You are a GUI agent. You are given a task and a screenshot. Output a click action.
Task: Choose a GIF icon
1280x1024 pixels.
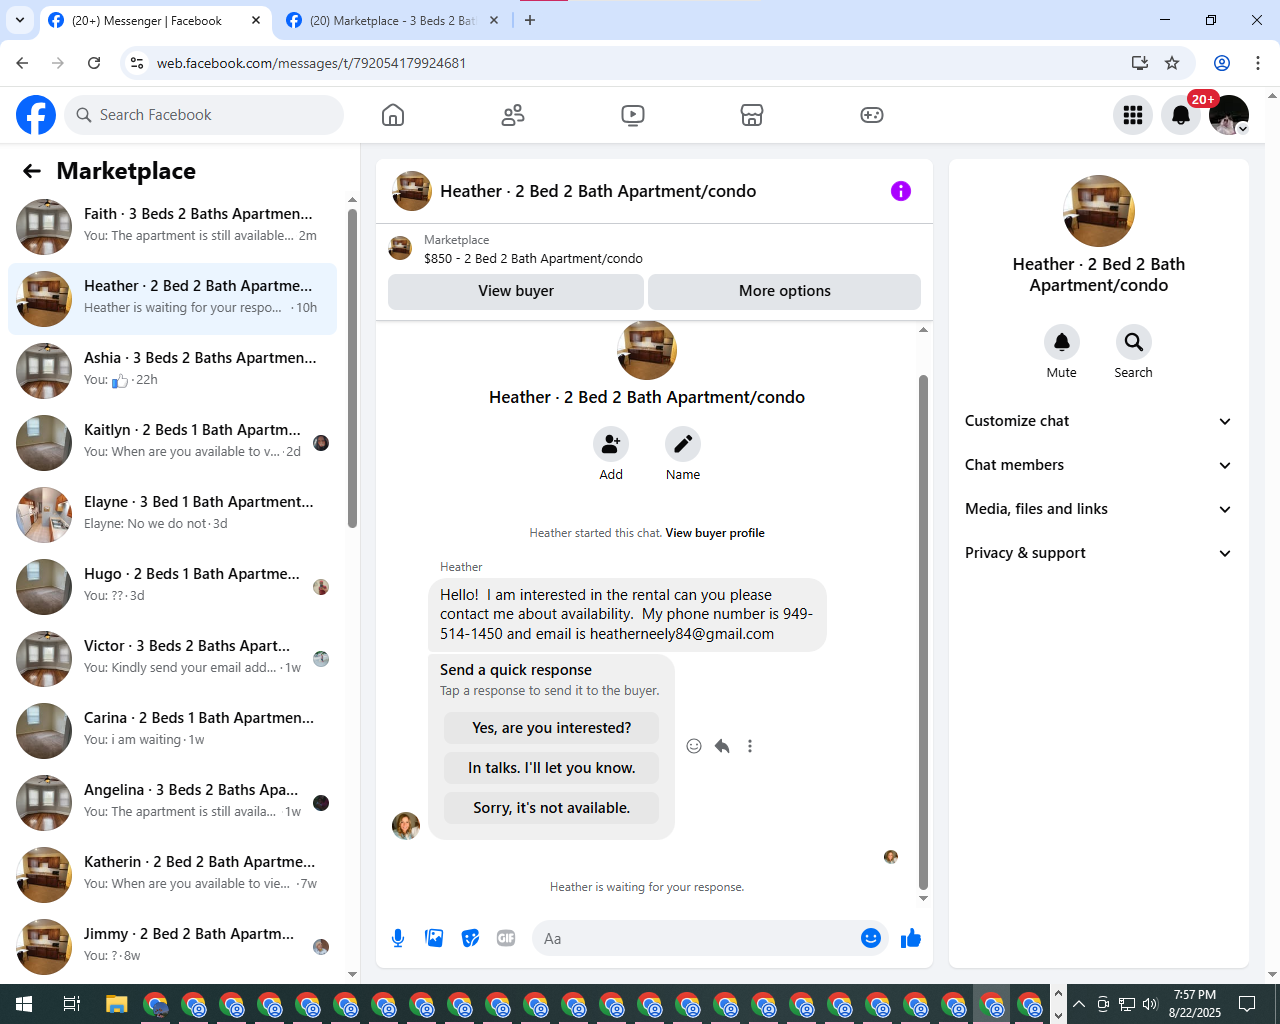506,938
